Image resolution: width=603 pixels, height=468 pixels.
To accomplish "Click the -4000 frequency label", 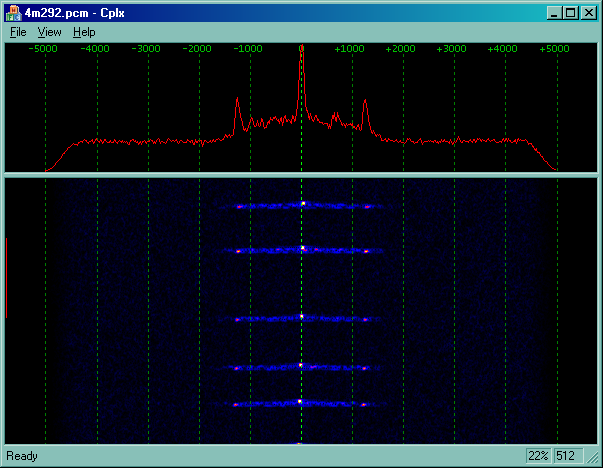I will tap(95, 49).
